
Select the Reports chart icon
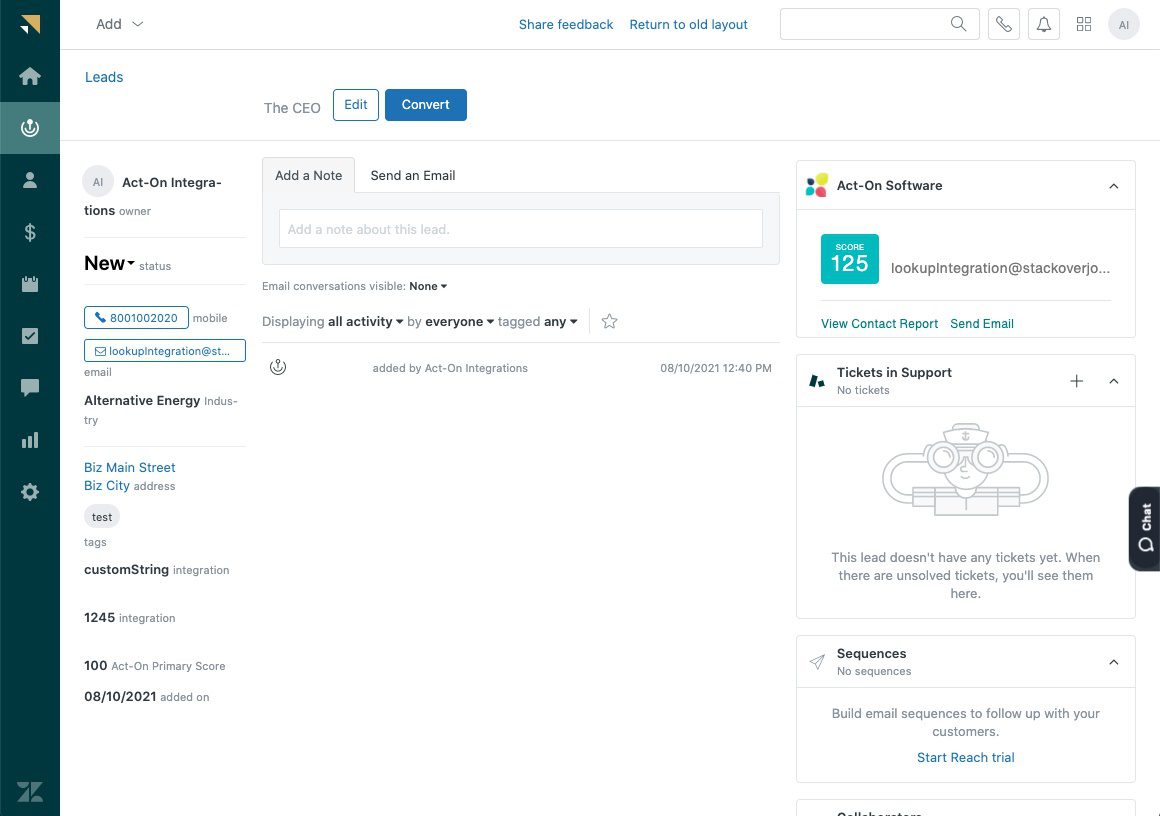pos(30,440)
